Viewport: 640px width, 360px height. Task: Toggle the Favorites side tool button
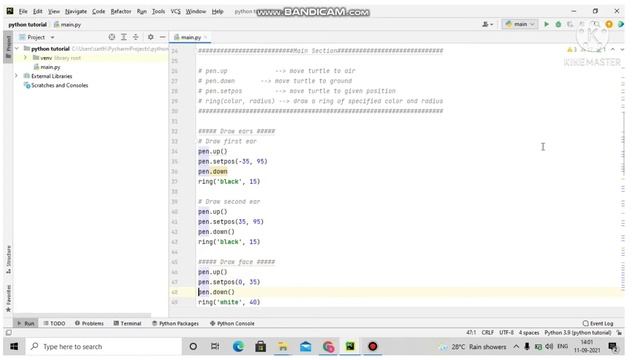pos(8,298)
